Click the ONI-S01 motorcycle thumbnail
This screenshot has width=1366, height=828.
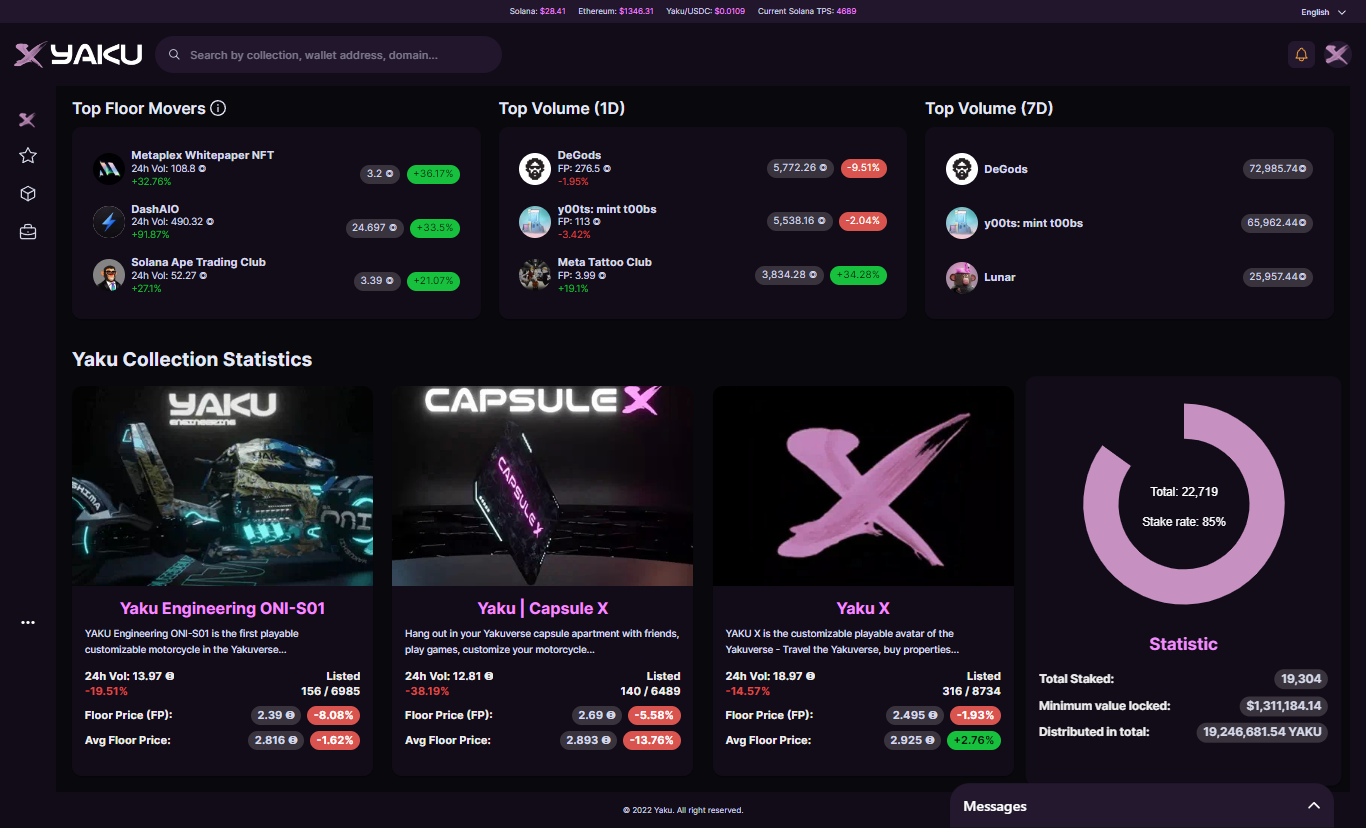pos(222,486)
